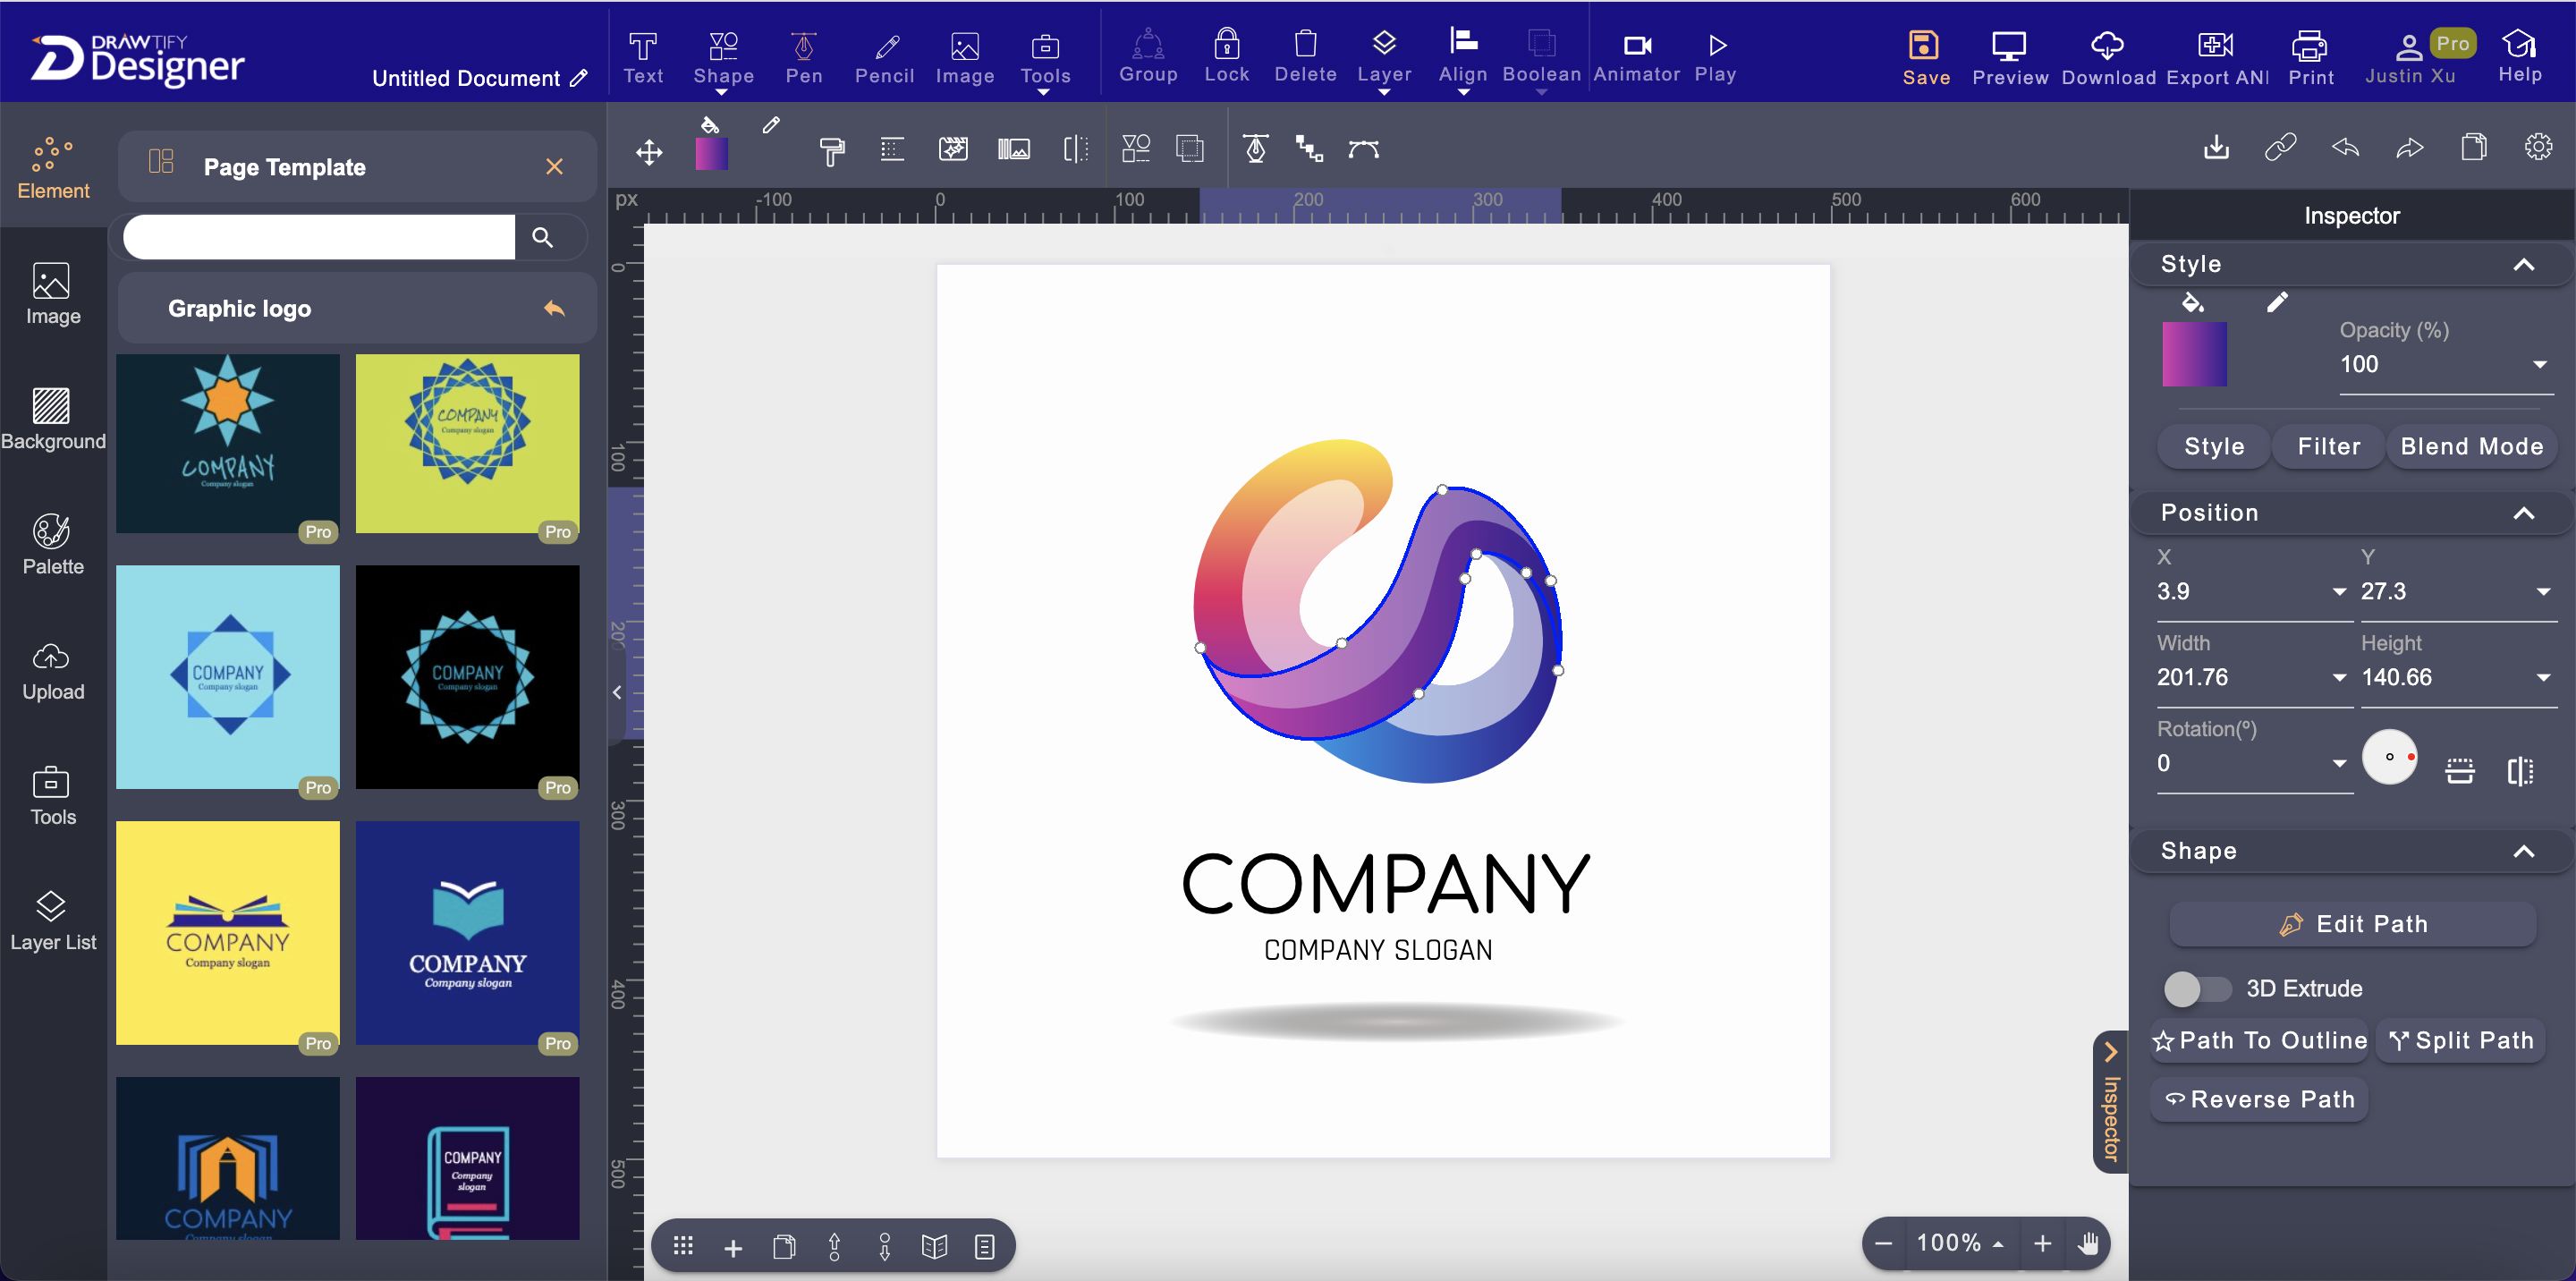Click the Reverse Path button

click(2259, 1099)
